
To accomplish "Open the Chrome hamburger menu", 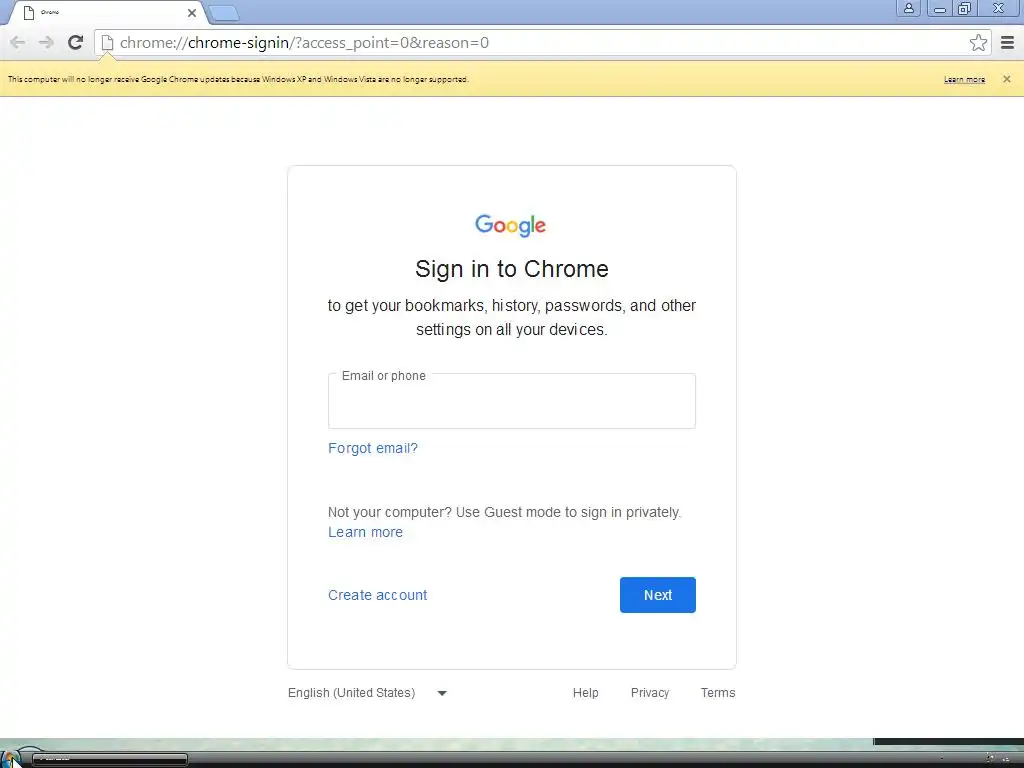I will 1007,42.
